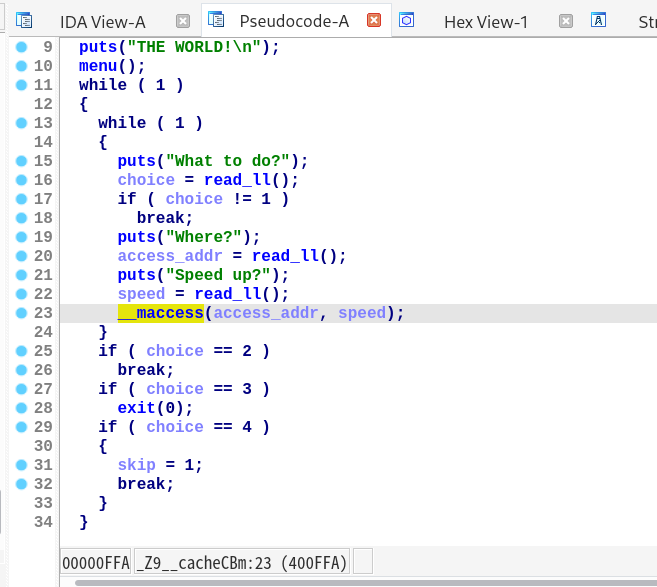This screenshot has width=657, height=587.
Task: Toggle breakpoint dot on line 31
Action: click(x=21, y=465)
